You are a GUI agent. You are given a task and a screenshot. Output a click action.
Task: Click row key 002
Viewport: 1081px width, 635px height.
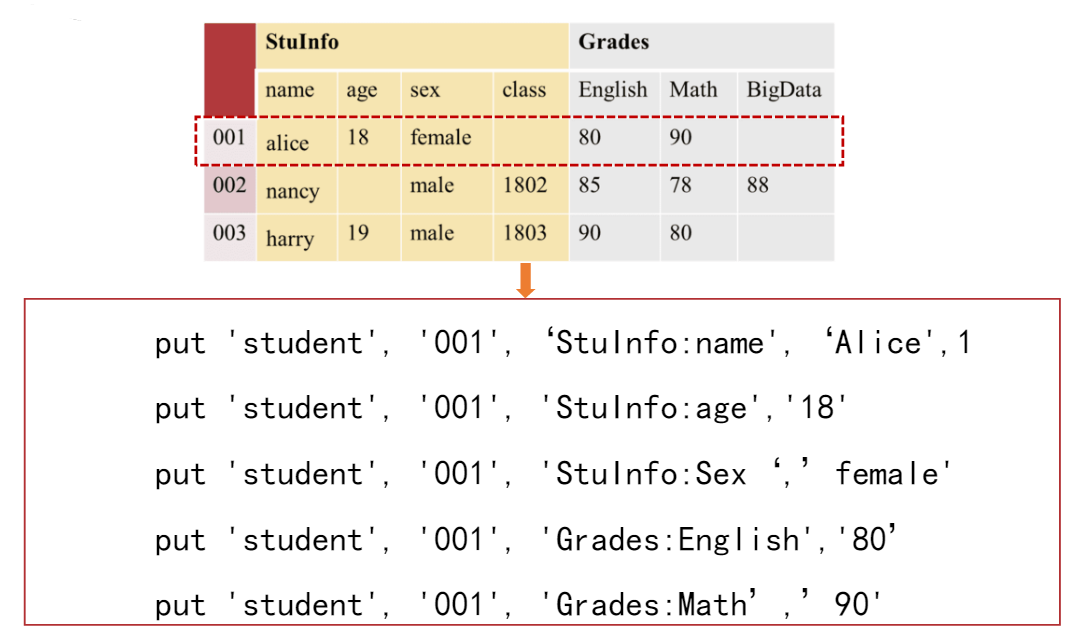point(230,185)
